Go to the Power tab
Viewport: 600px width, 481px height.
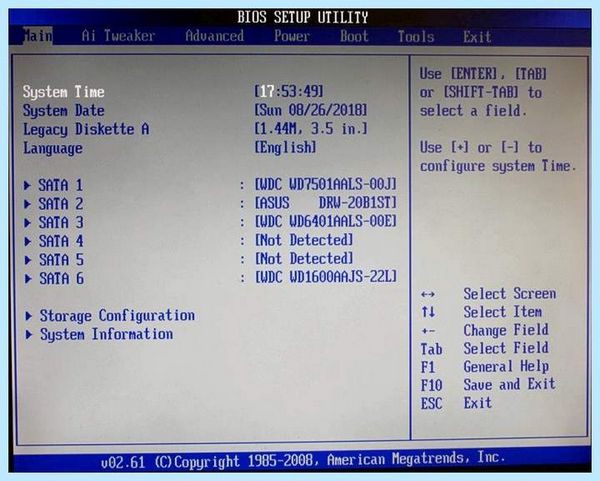point(292,36)
